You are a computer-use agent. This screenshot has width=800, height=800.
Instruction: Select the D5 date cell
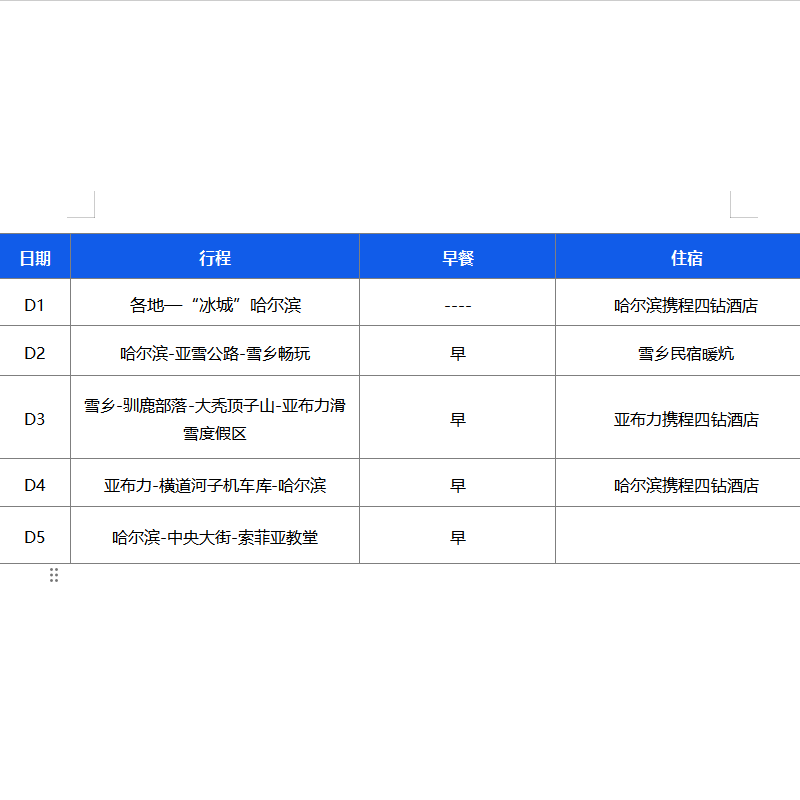pos(35,537)
